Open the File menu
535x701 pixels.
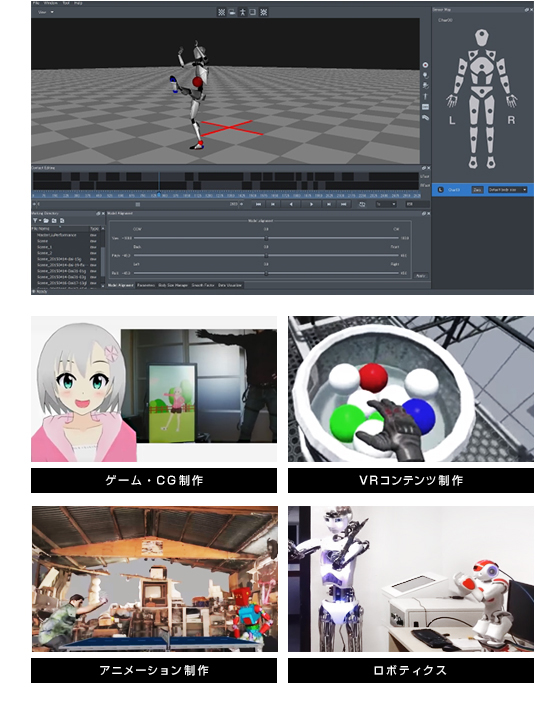(x=36, y=3)
